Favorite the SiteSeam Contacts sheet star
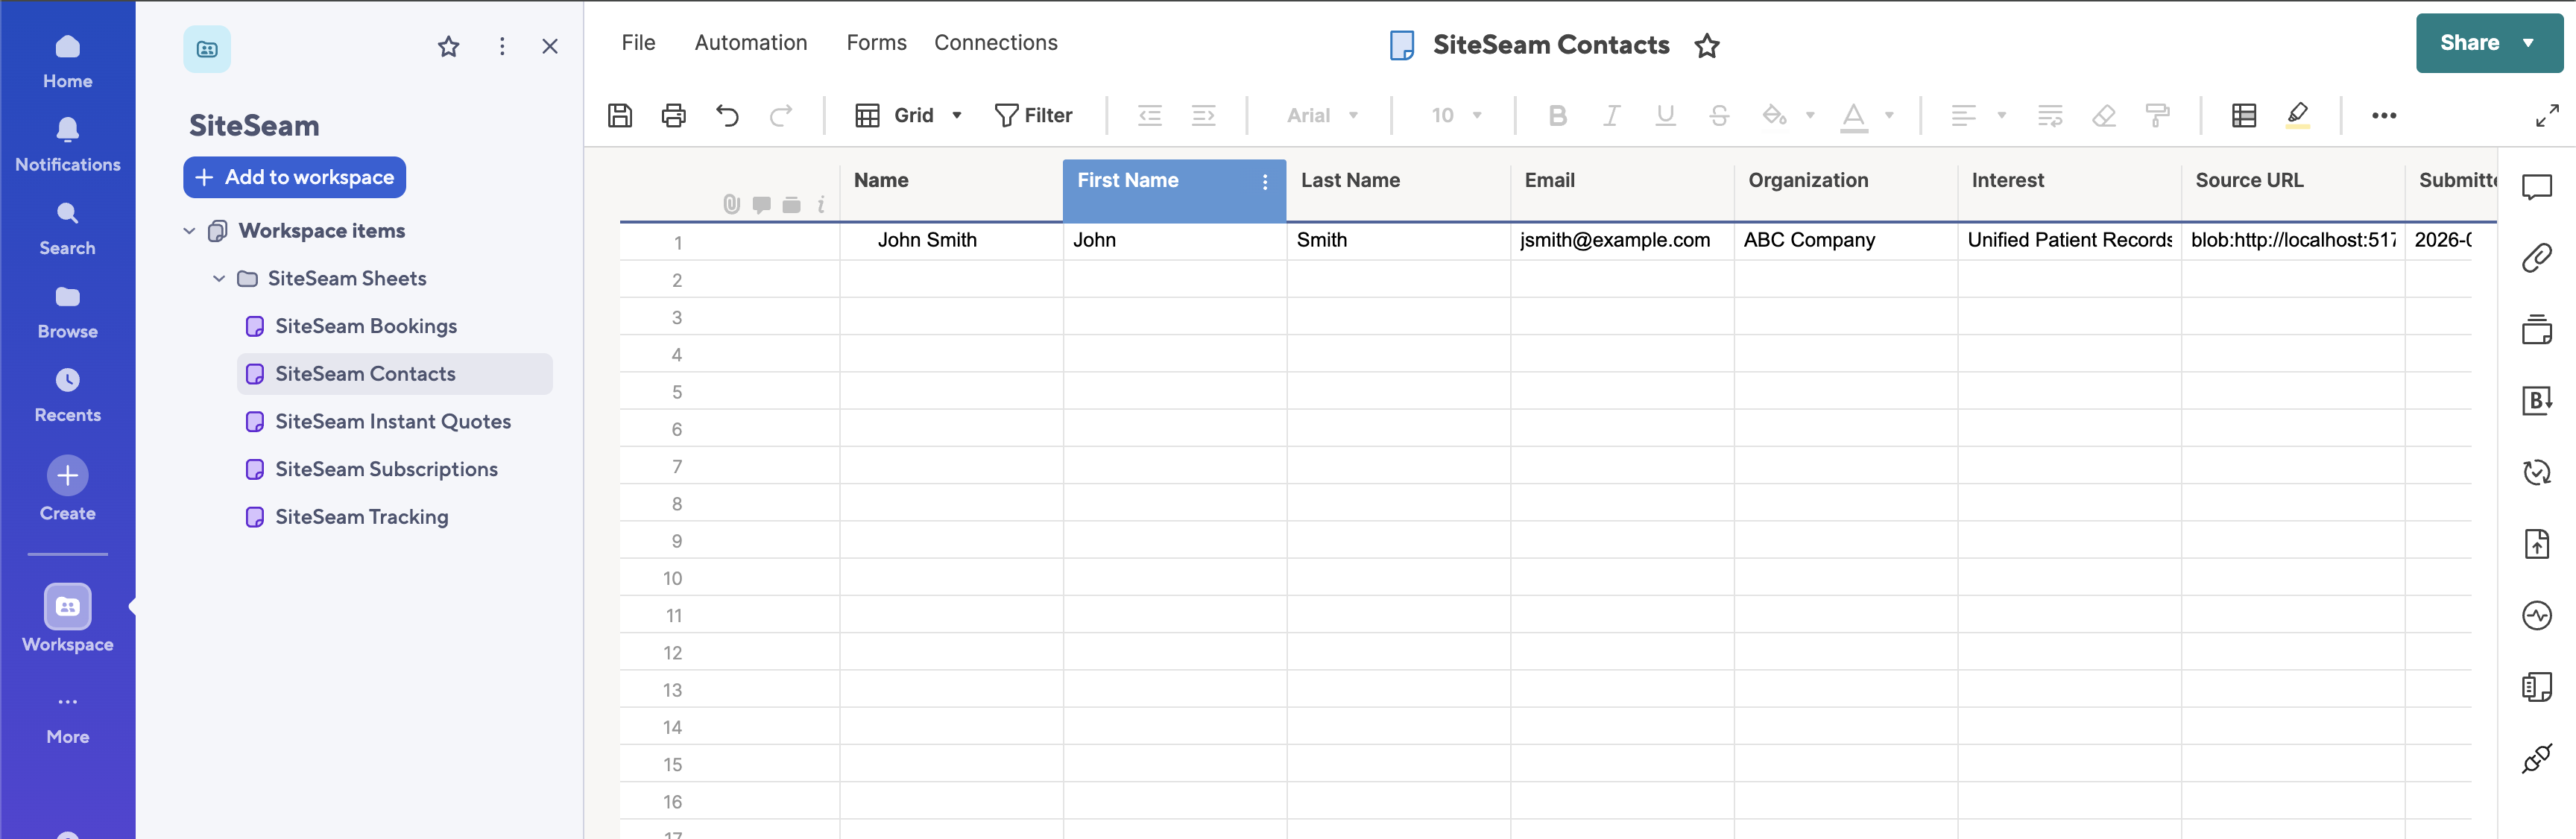The width and height of the screenshot is (2576, 839). pos(1707,45)
